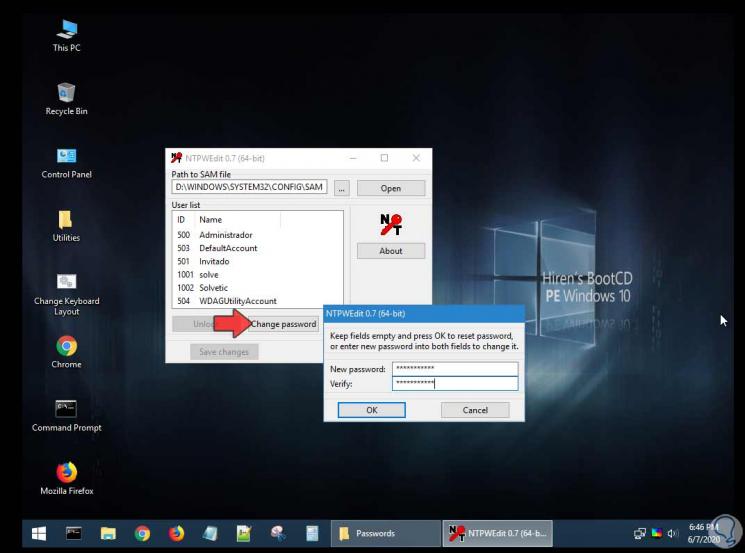
Task: Click the colorful display tray icon
Action: (x=657, y=533)
